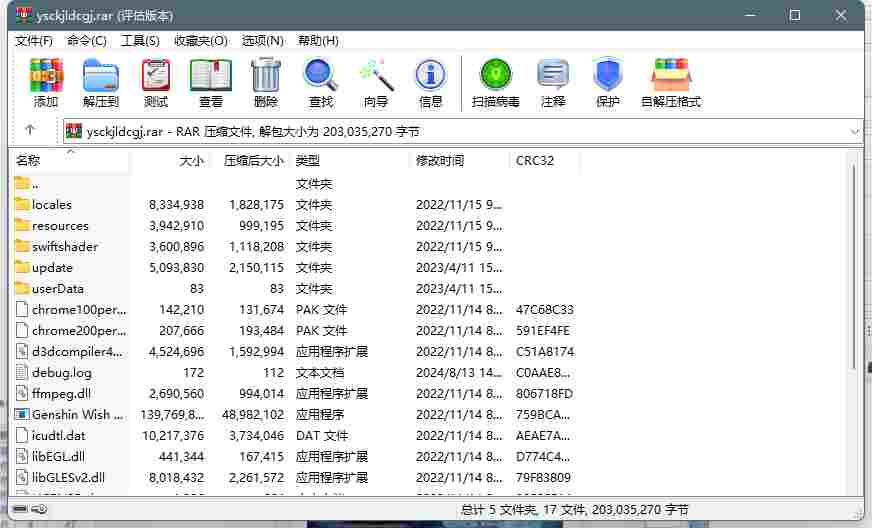Click CRC32 value 47C68C33
872x528 pixels.
(544, 309)
